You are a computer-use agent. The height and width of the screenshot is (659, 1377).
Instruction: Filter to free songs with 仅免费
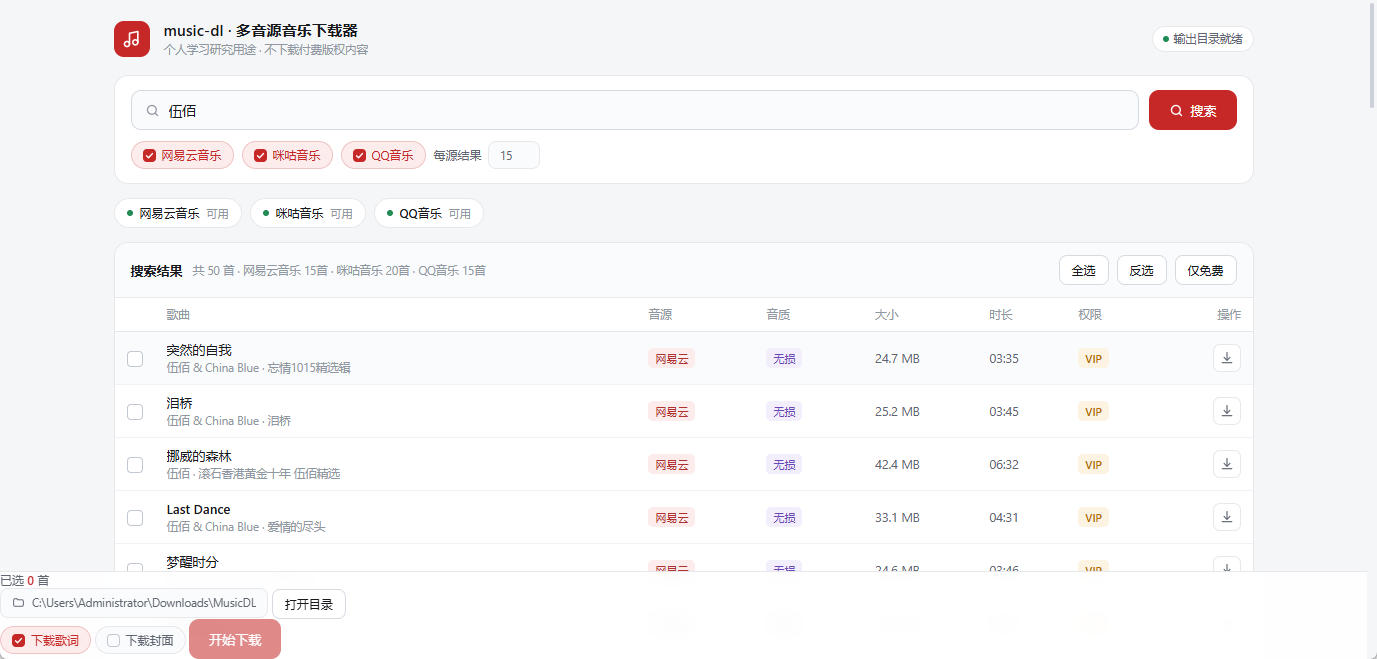click(x=1206, y=270)
